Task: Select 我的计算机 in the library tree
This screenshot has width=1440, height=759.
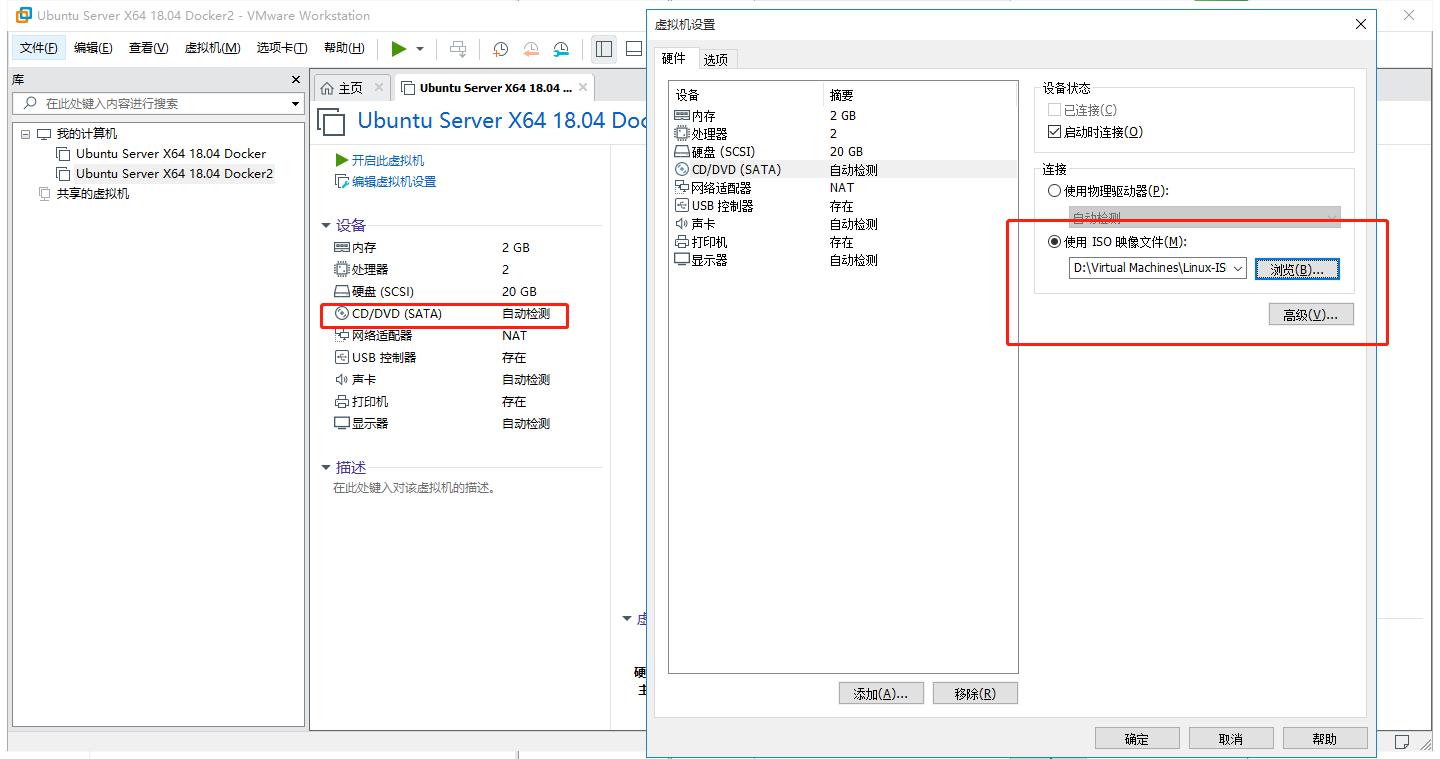Action: pos(87,134)
